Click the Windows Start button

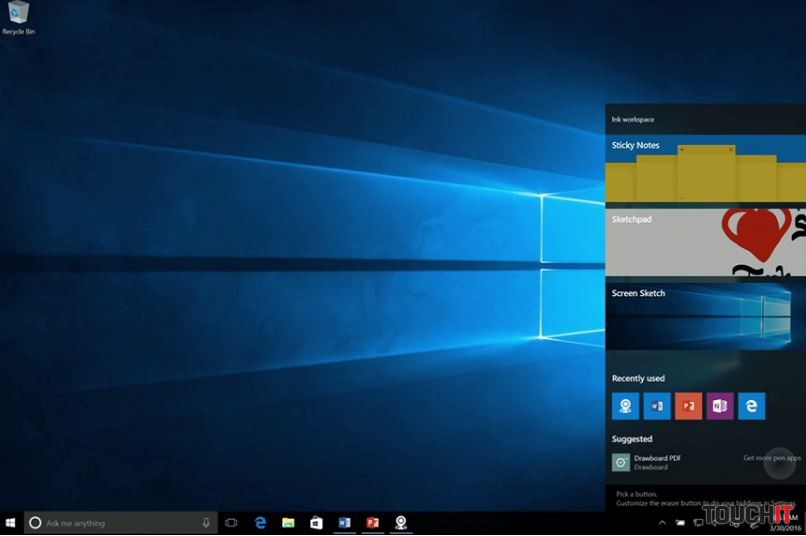11,523
